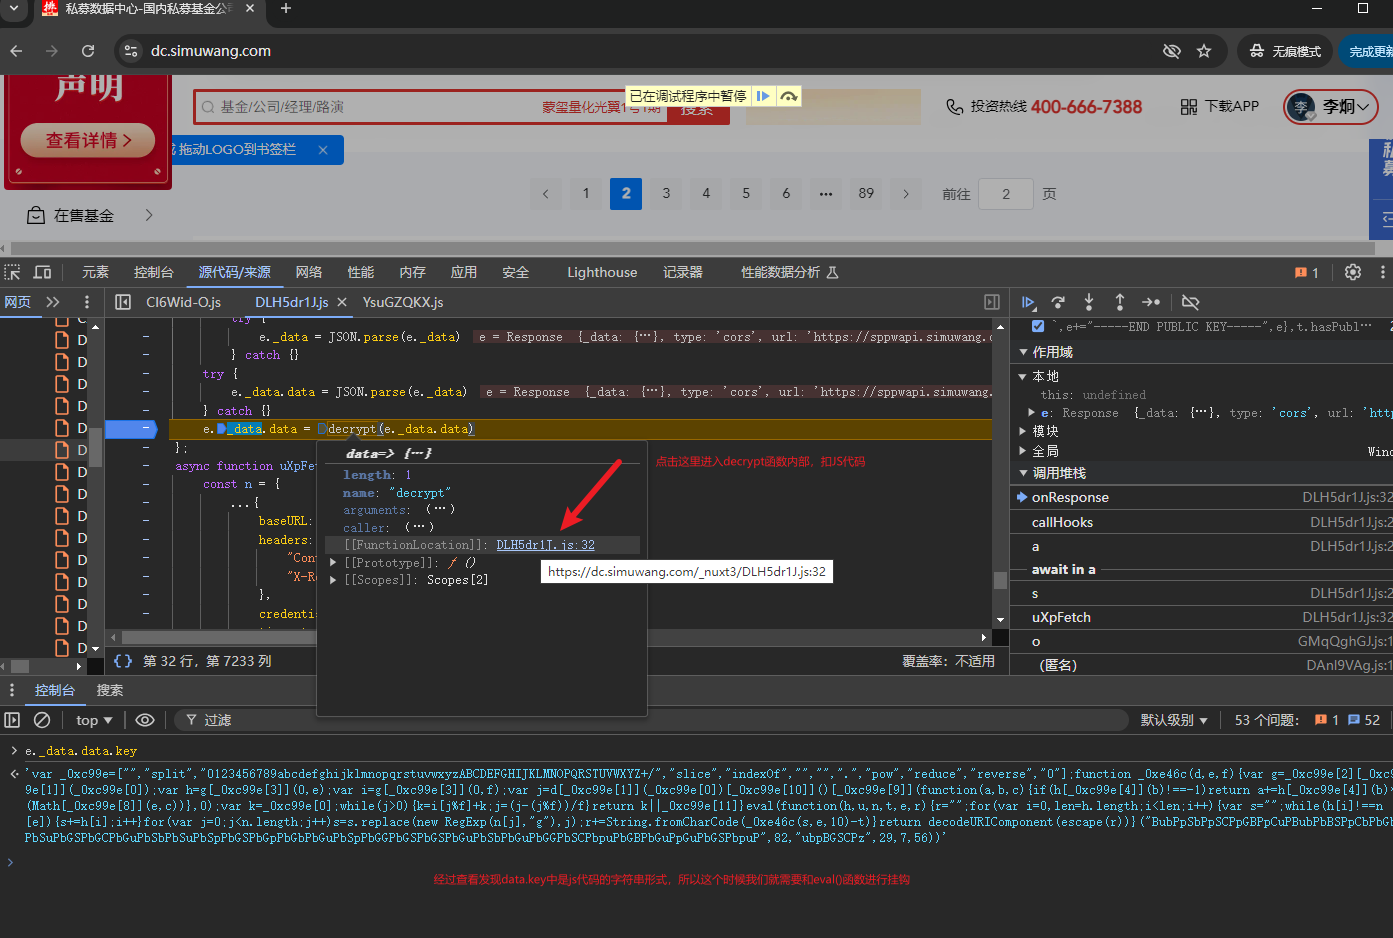Open the CI6Wid-O.js file tab
1393x938 pixels.
tap(184, 302)
